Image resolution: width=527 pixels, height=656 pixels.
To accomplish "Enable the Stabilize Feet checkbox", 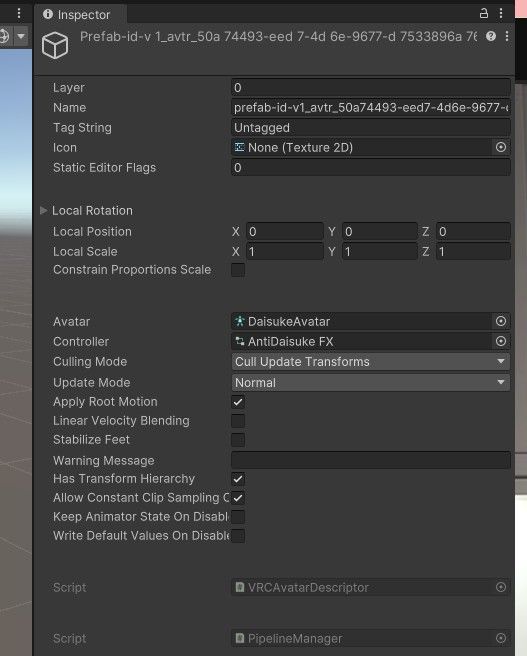I will tap(238, 440).
